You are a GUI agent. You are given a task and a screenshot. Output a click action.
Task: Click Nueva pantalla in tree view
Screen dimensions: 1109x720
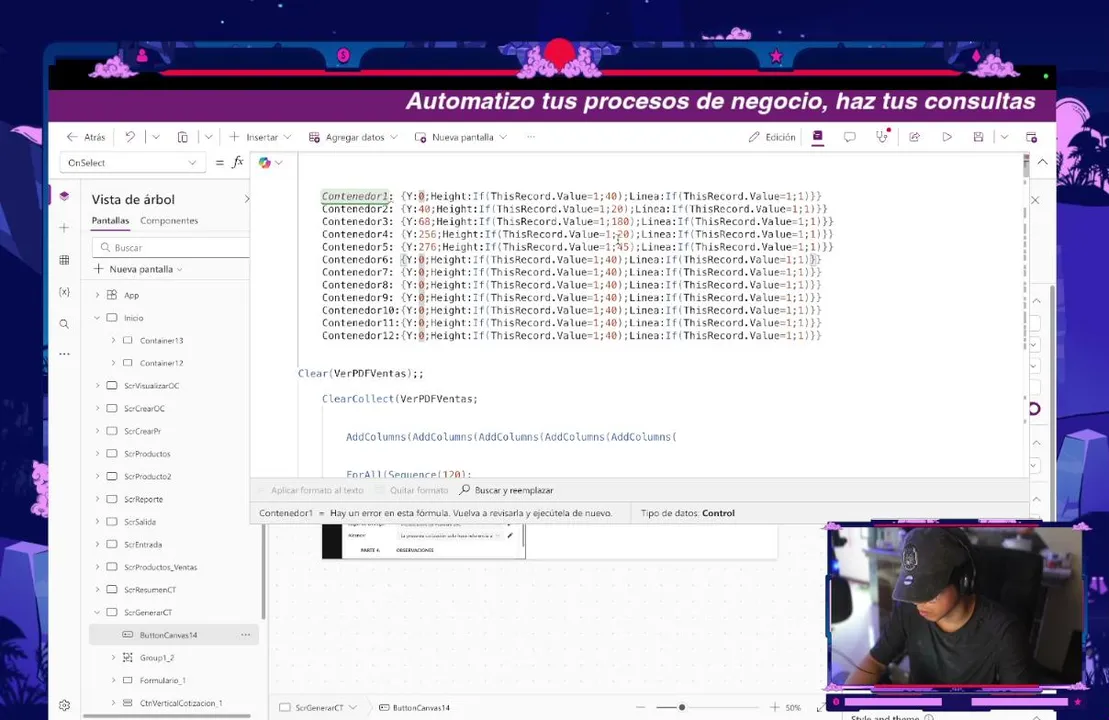[138, 269]
